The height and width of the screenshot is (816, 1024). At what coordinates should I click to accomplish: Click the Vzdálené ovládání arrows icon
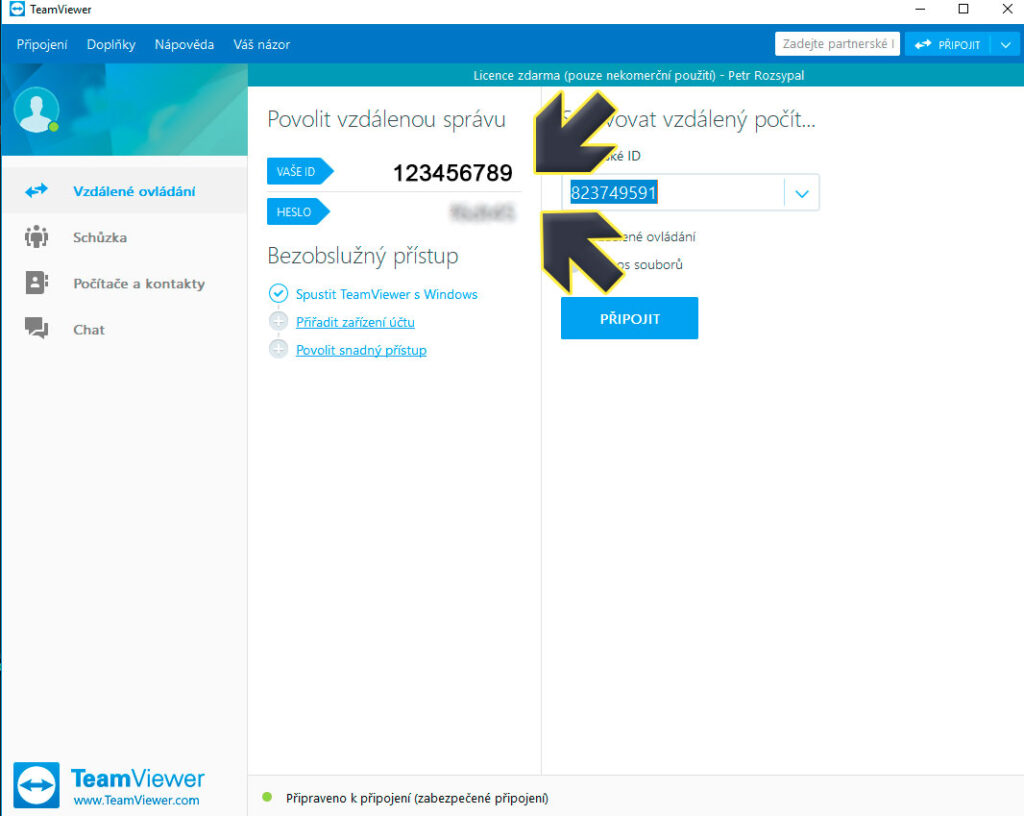(x=37, y=190)
